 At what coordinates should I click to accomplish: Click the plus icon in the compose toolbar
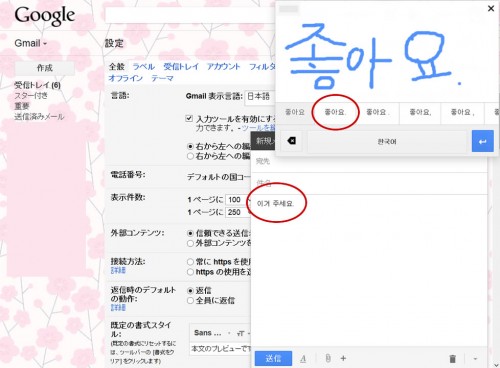point(343,358)
